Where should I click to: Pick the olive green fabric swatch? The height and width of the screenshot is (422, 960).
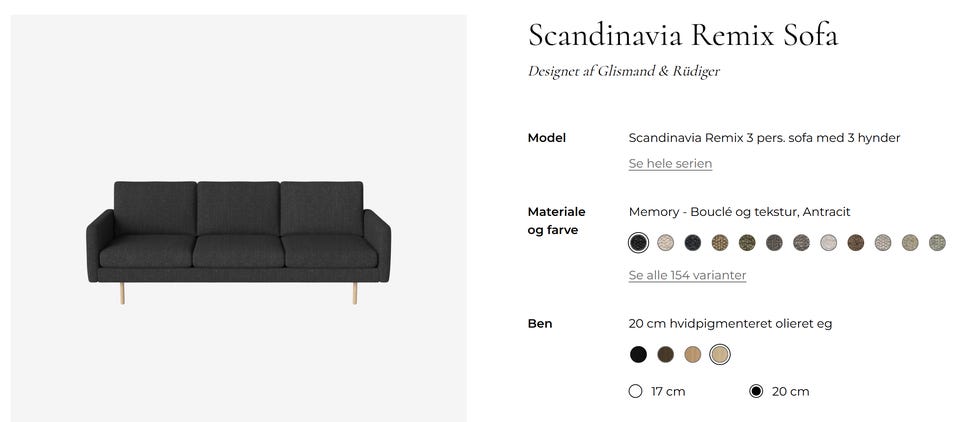[747, 242]
